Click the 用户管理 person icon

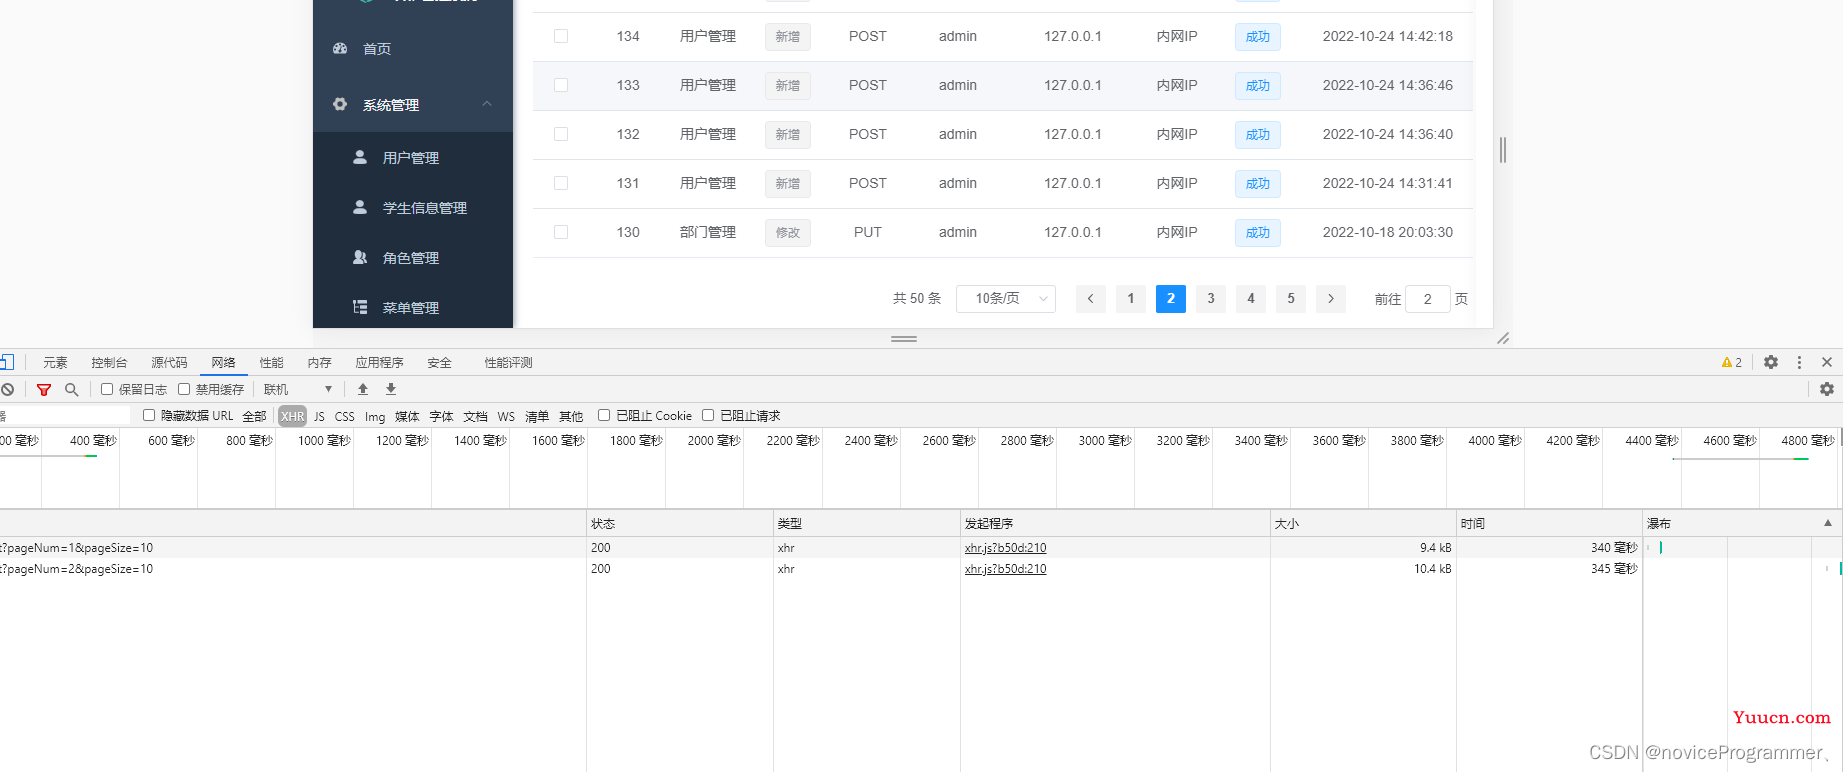360,157
